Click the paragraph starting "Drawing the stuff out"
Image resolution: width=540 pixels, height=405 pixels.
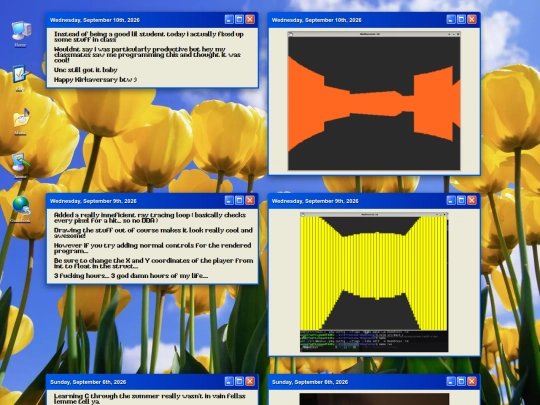point(153,233)
